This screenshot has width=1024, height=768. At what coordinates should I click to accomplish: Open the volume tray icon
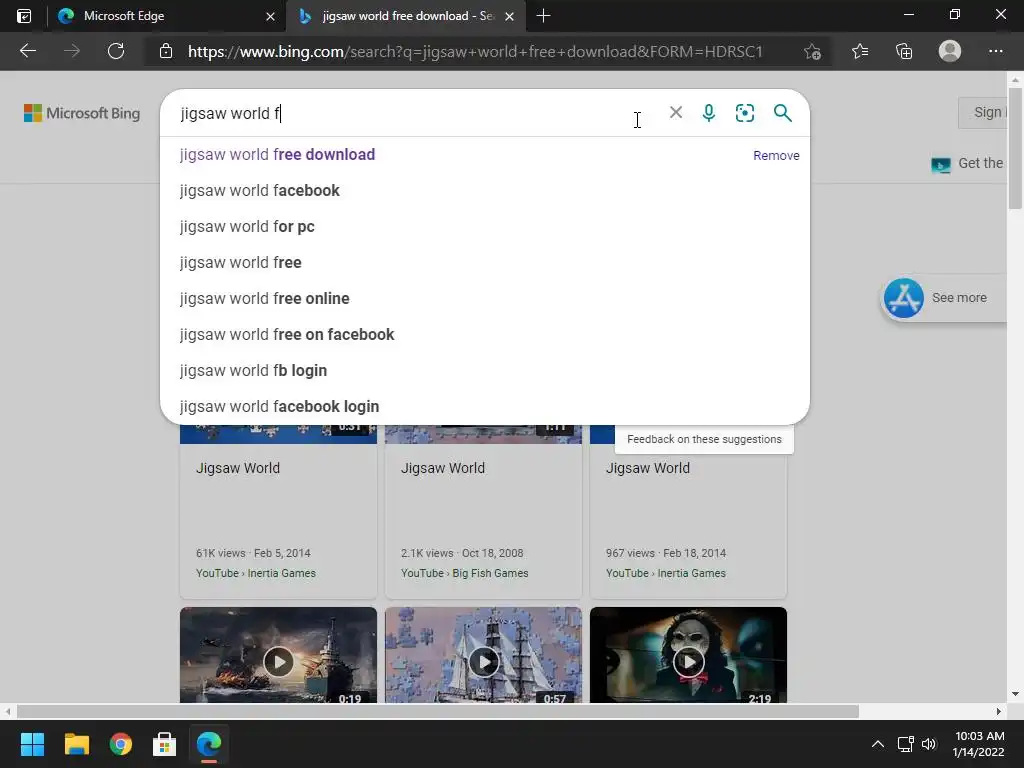tap(929, 744)
